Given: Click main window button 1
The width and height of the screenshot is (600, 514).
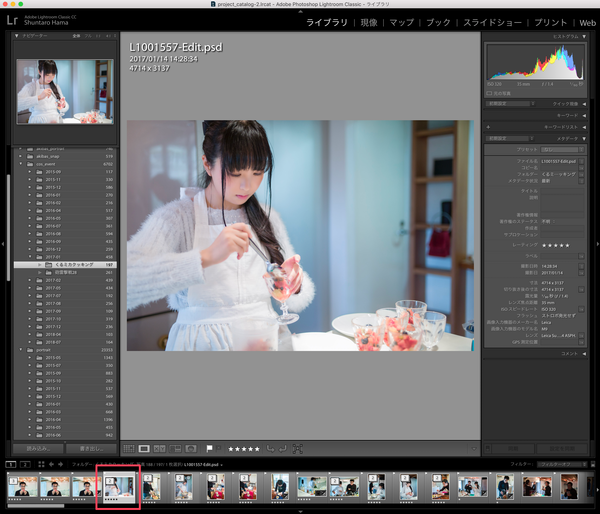Looking at the screenshot, I should coord(11,465).
